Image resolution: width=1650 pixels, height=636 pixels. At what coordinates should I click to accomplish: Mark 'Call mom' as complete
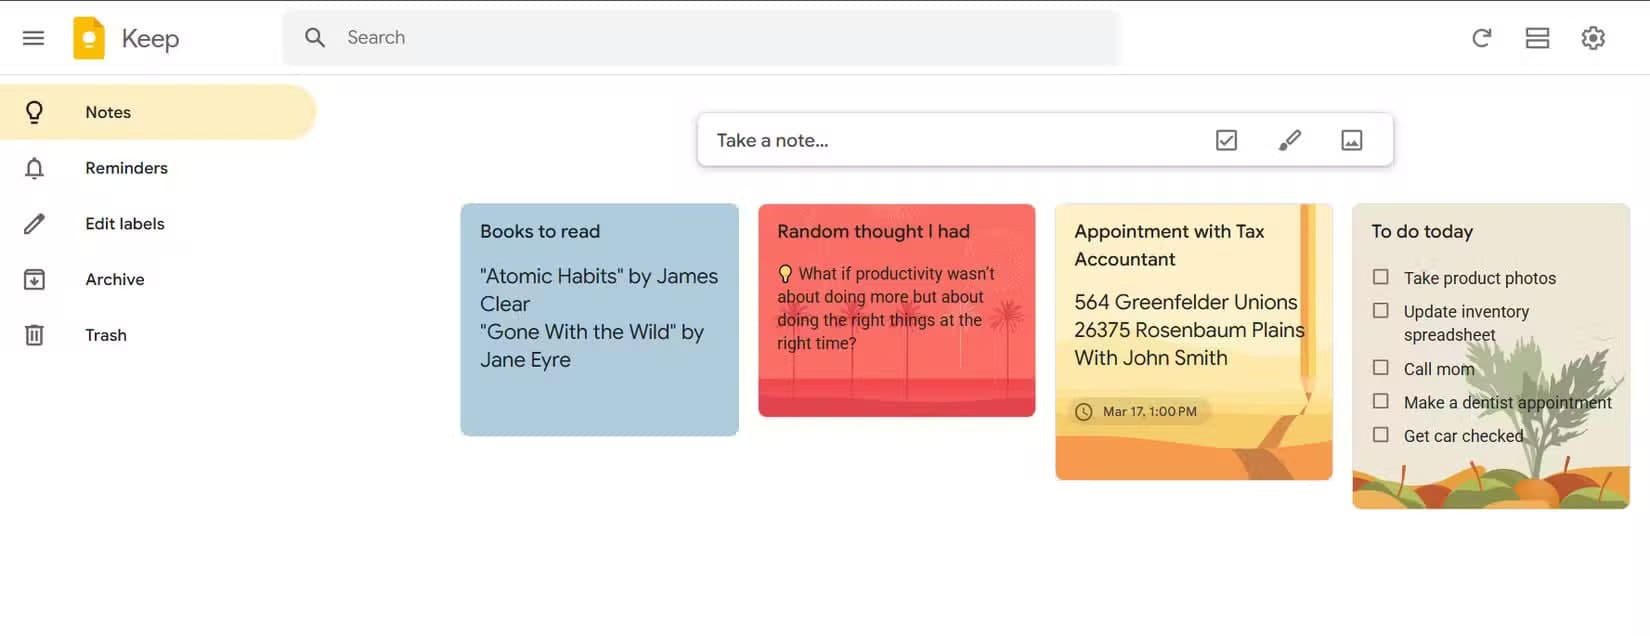click(x=1380, y=368)
